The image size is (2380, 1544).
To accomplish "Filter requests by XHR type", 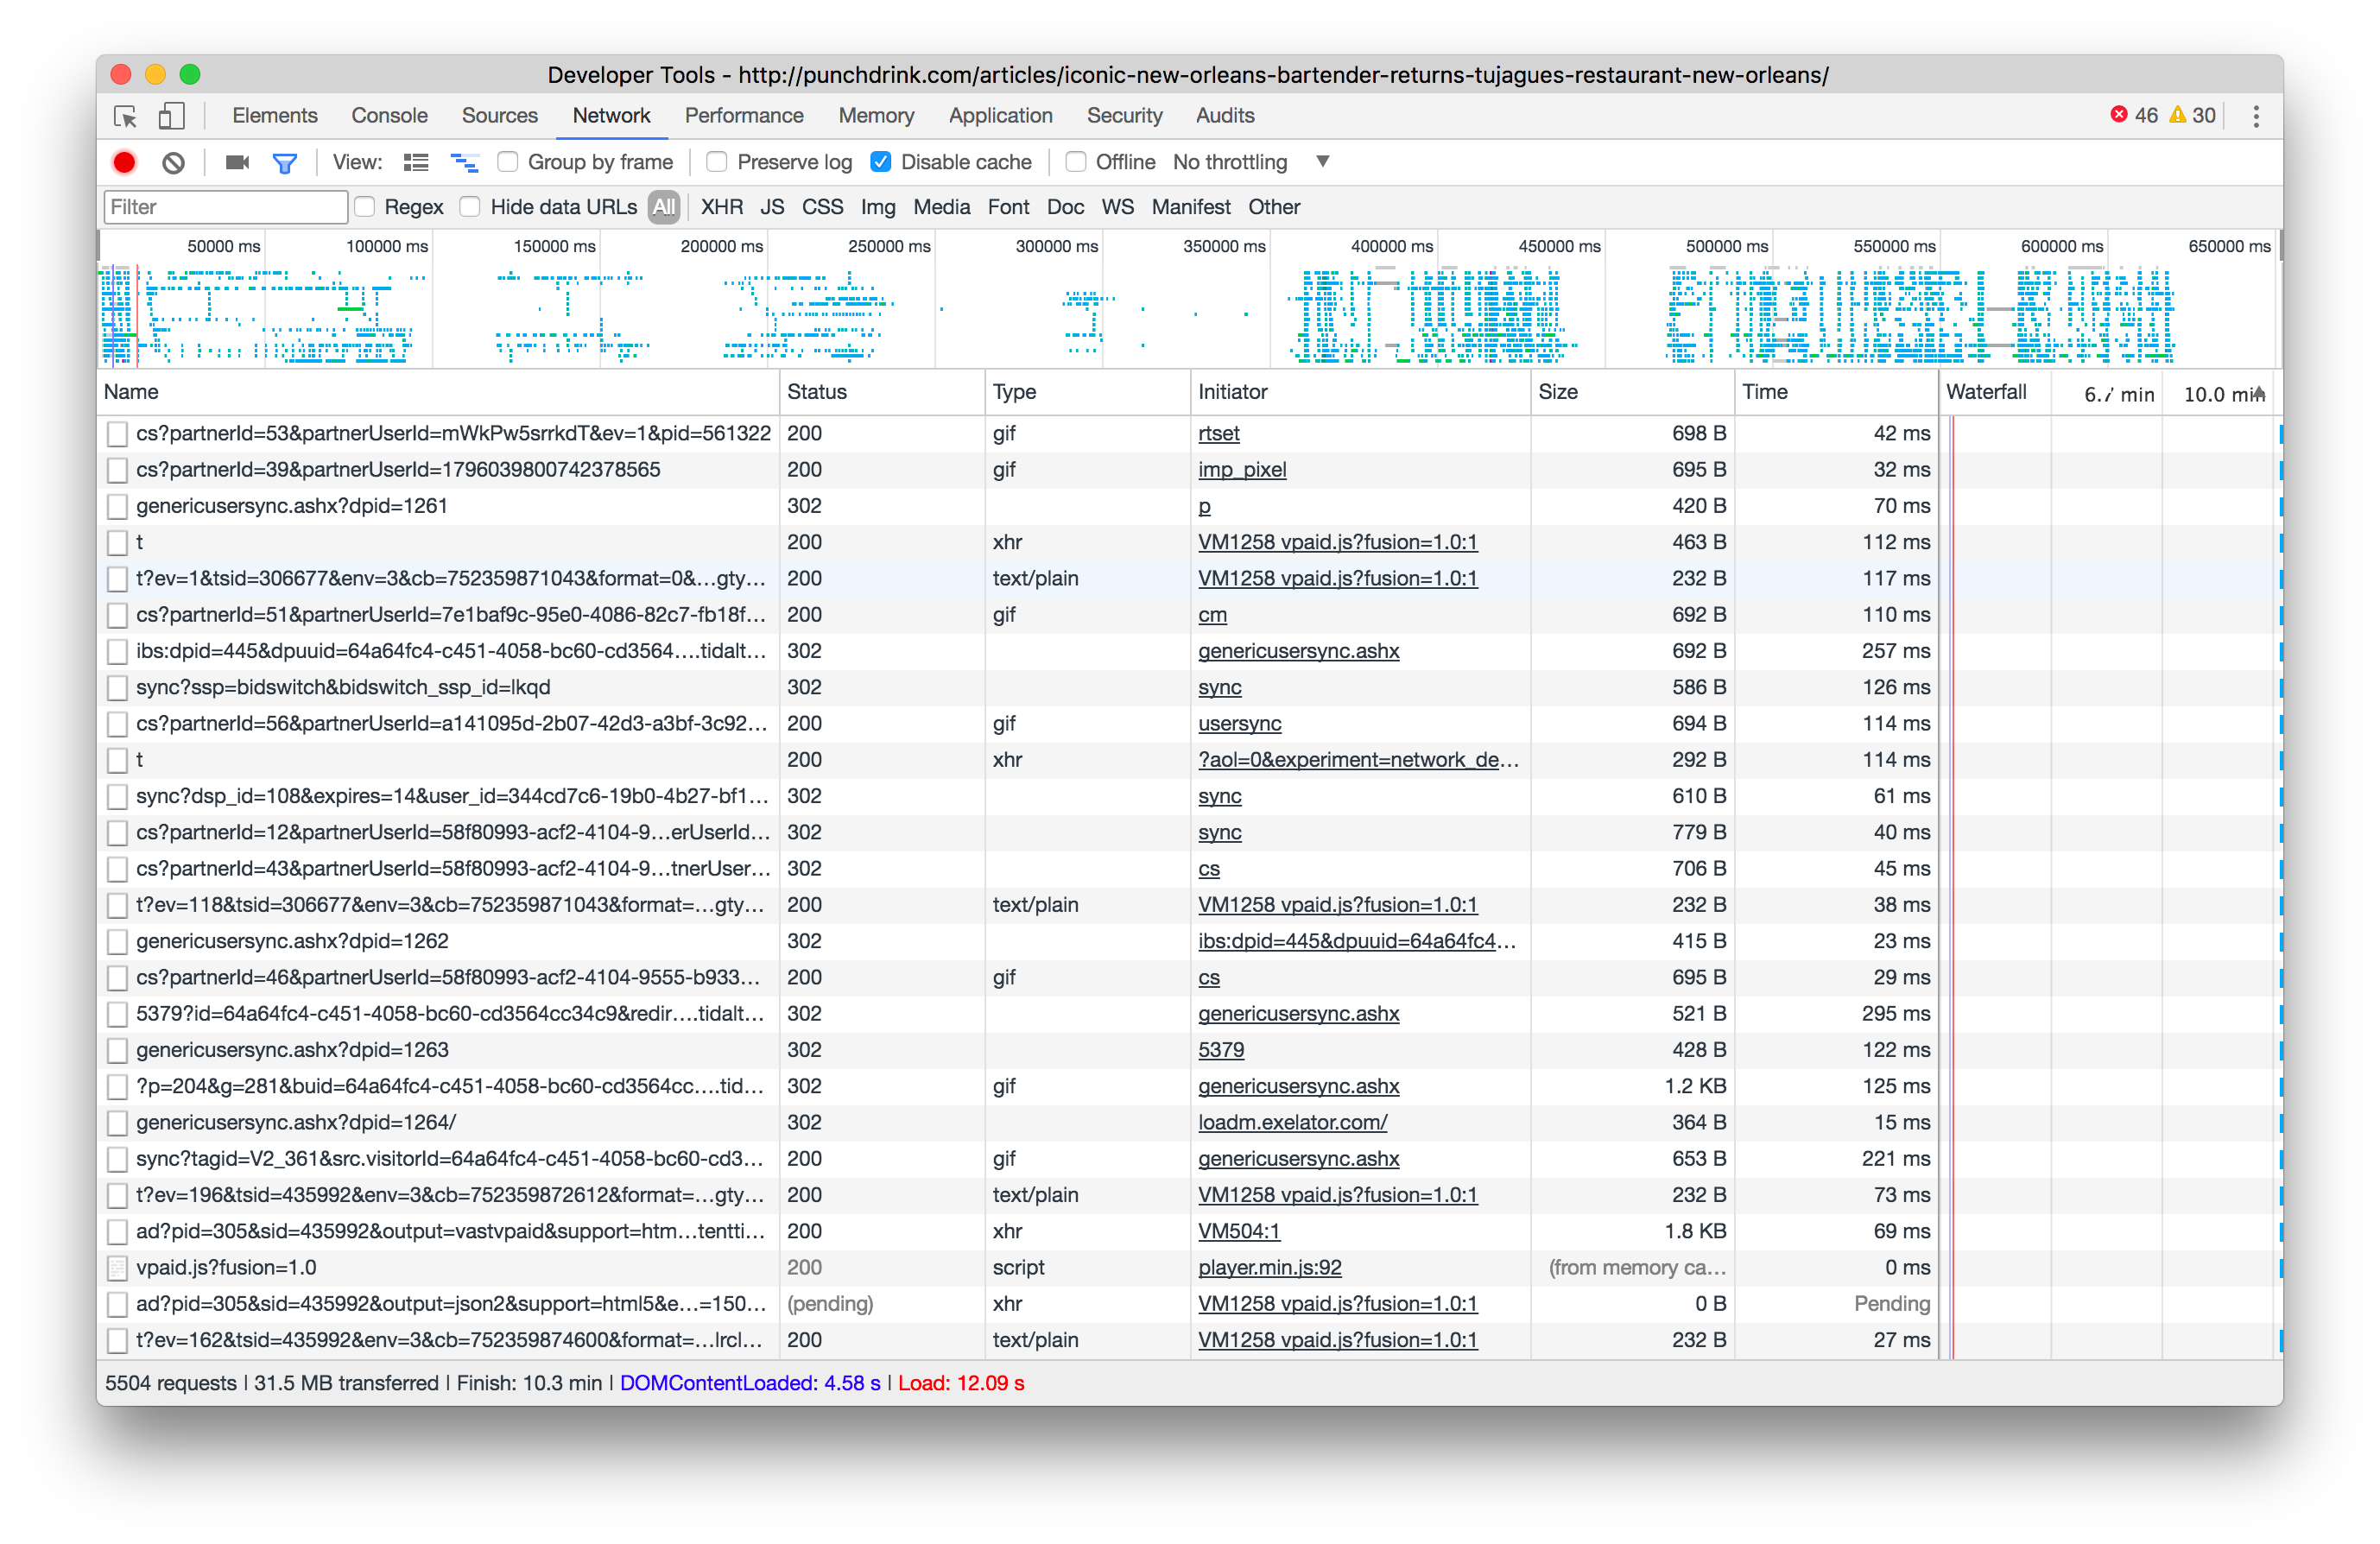I will coord(721,207).
